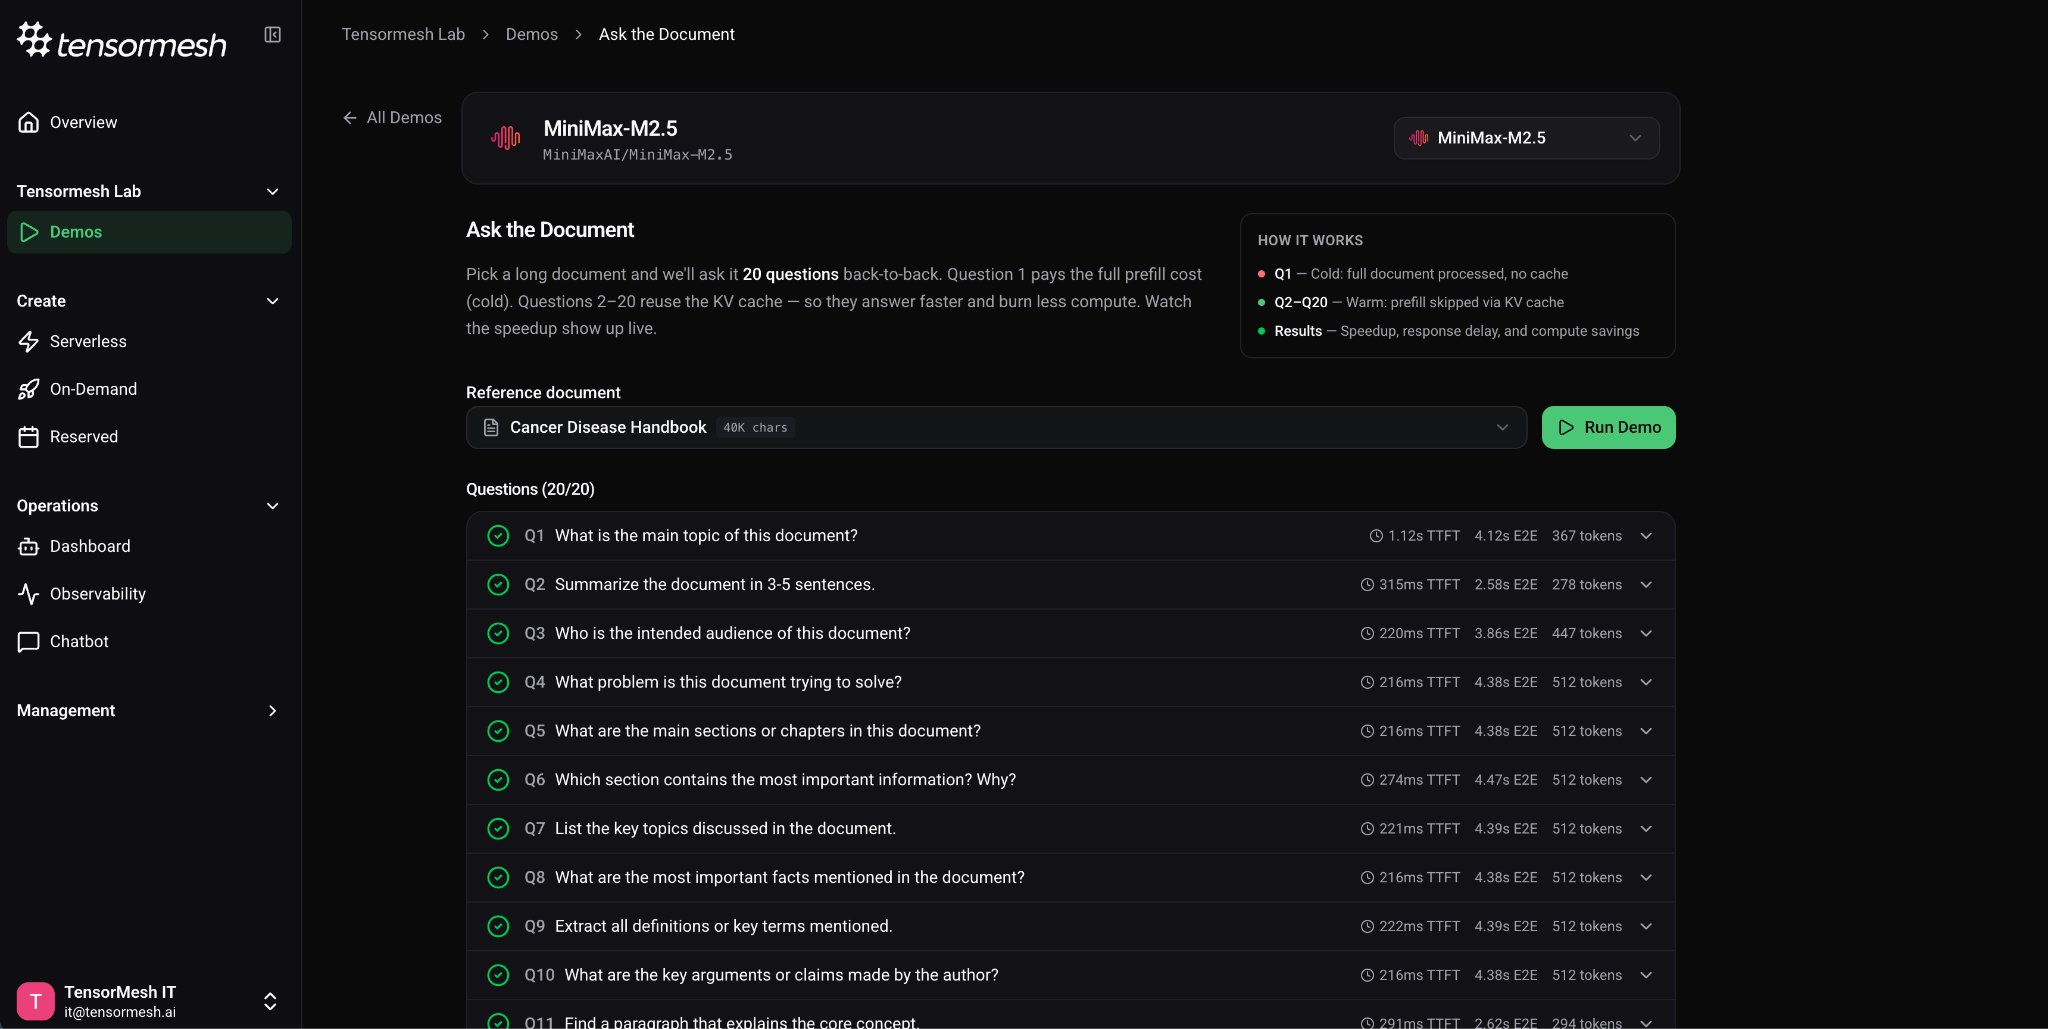Open Serverless lightning icon
Viewport: 2048px width, 1029px height.
coord(29,342)
